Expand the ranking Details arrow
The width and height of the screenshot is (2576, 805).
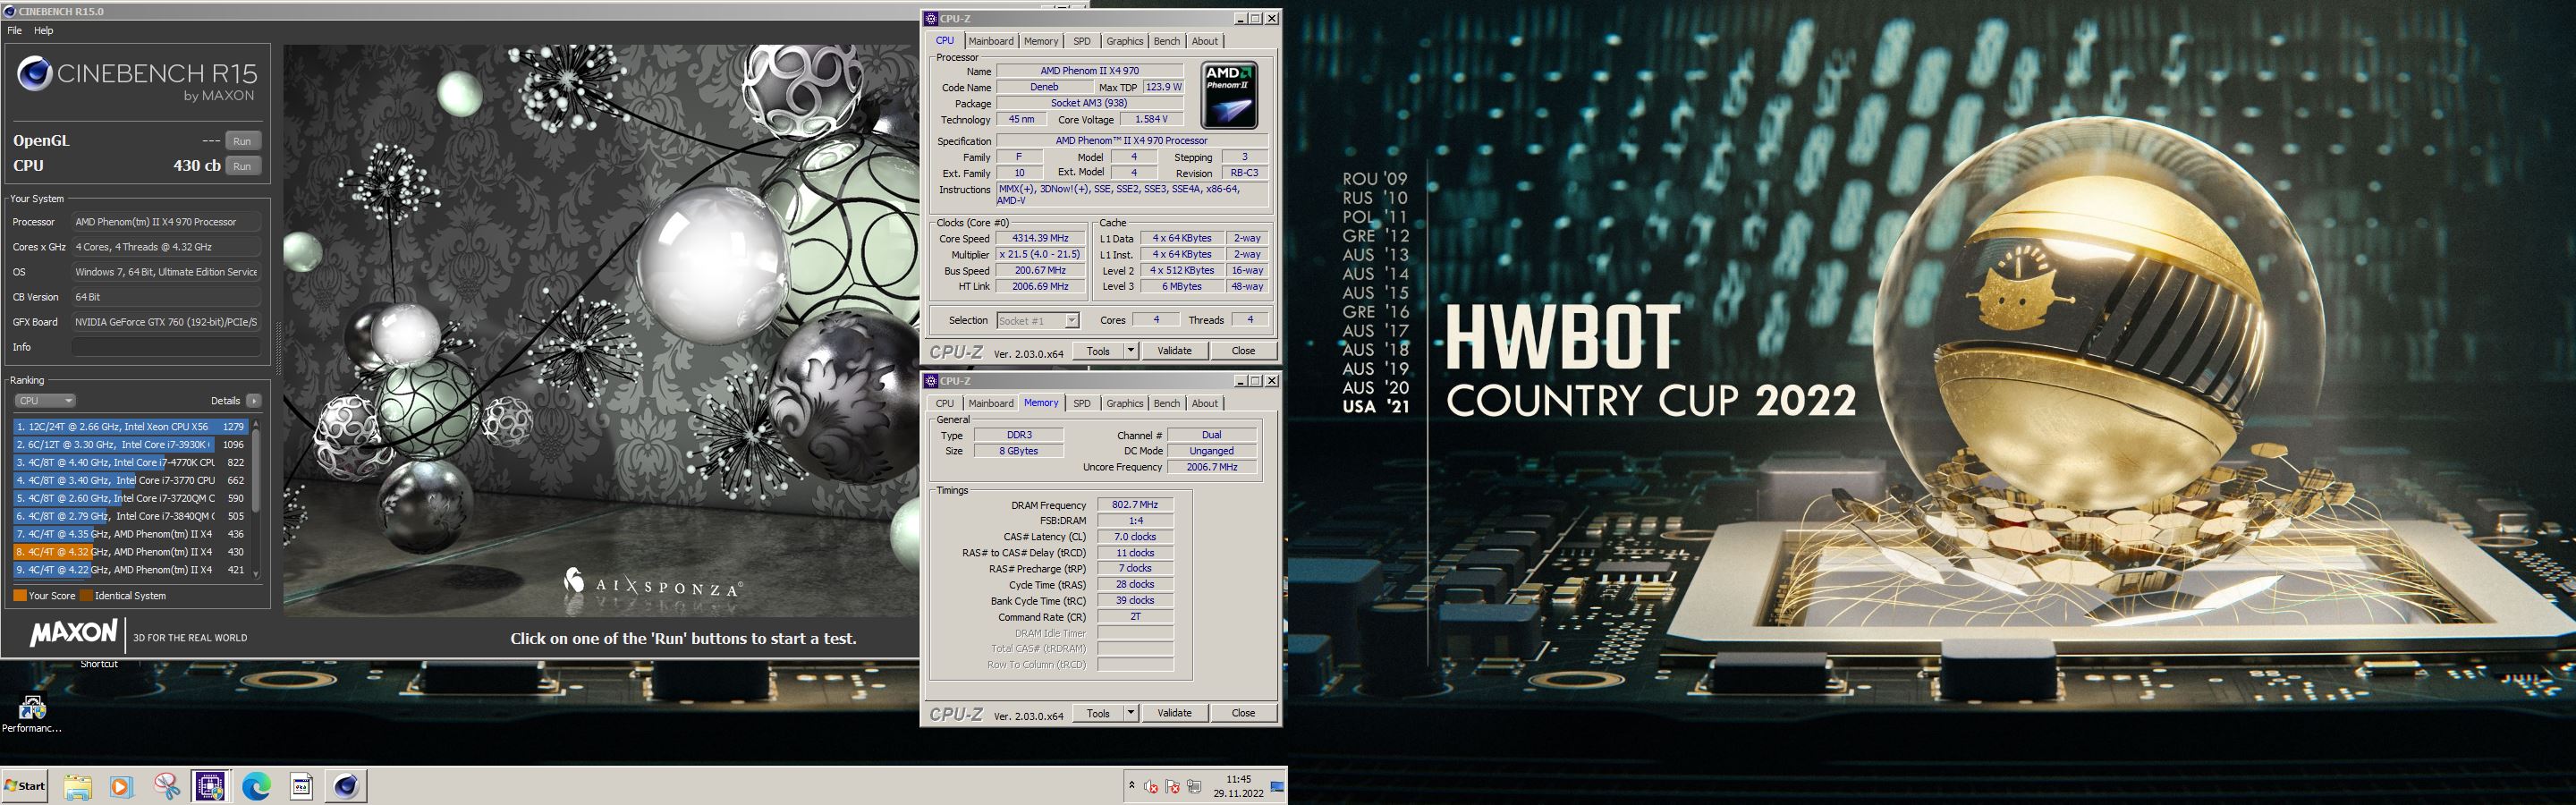click(254, 401)
